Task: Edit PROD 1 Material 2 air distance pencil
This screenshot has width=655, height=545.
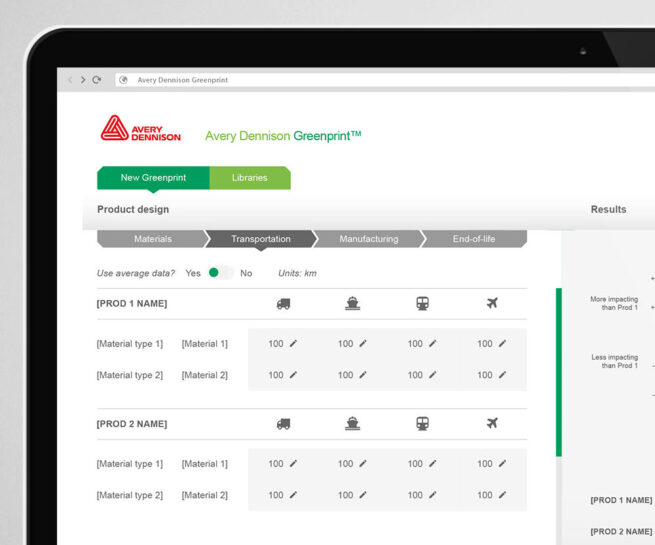Action: click(x=503, y=375)
